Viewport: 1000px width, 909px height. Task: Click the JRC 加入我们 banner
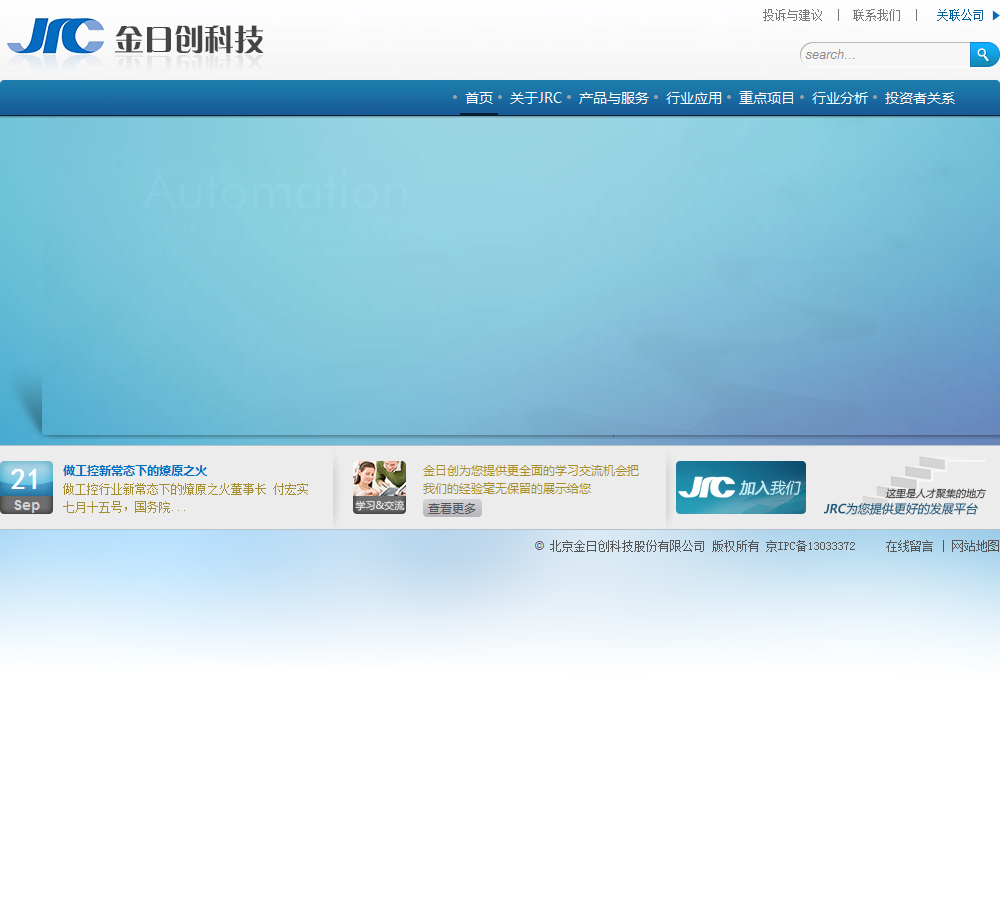tap(740, 487)
